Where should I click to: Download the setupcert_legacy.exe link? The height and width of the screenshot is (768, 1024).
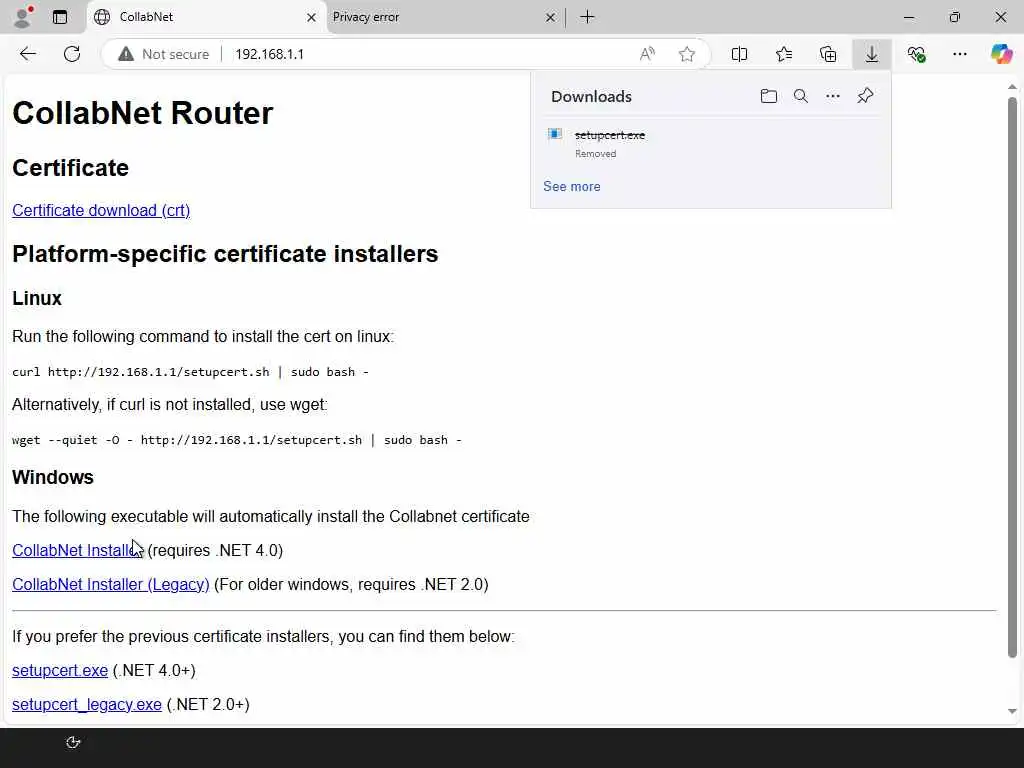[87, 705]
